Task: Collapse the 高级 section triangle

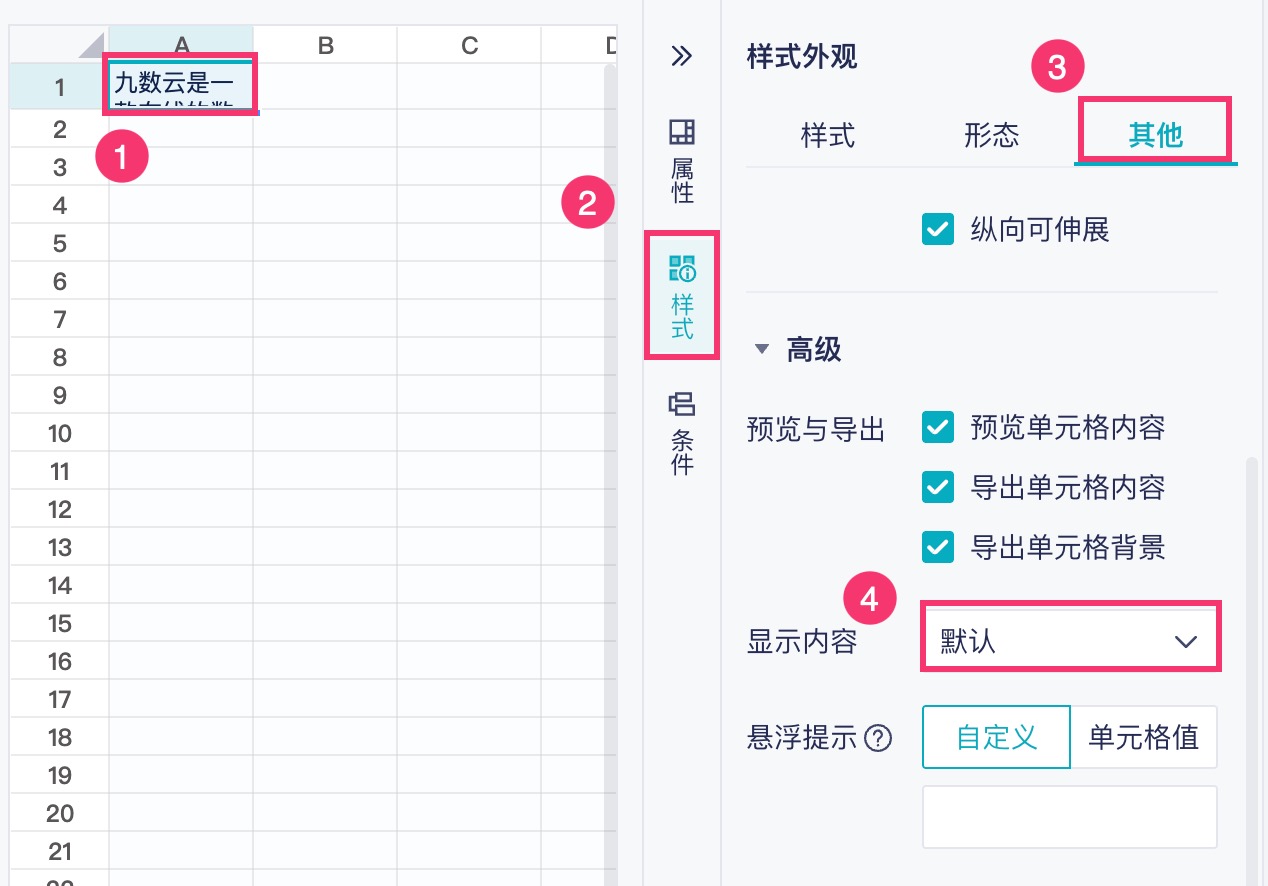Action: (x=763, y=349)
